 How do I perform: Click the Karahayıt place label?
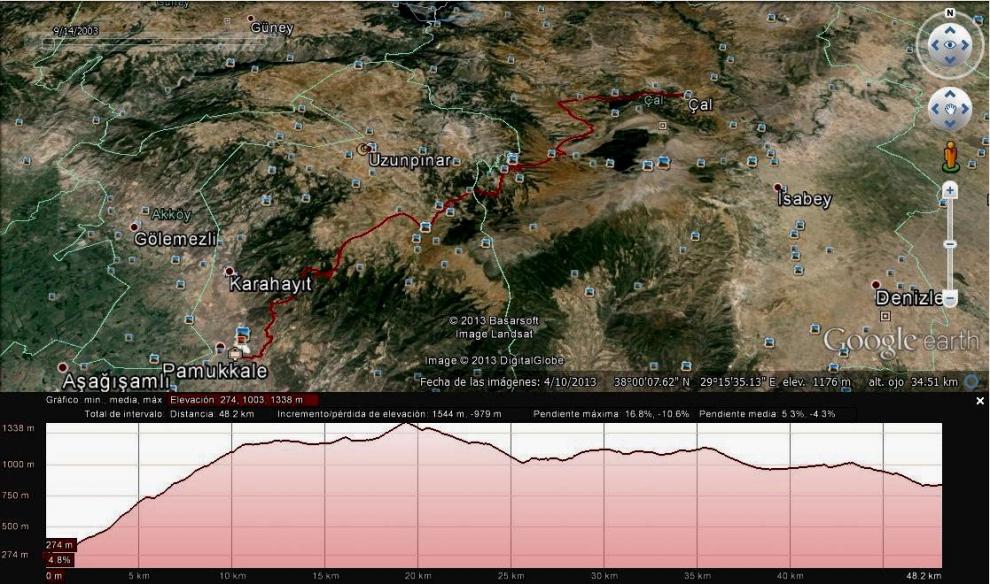[x=270, y=284]
